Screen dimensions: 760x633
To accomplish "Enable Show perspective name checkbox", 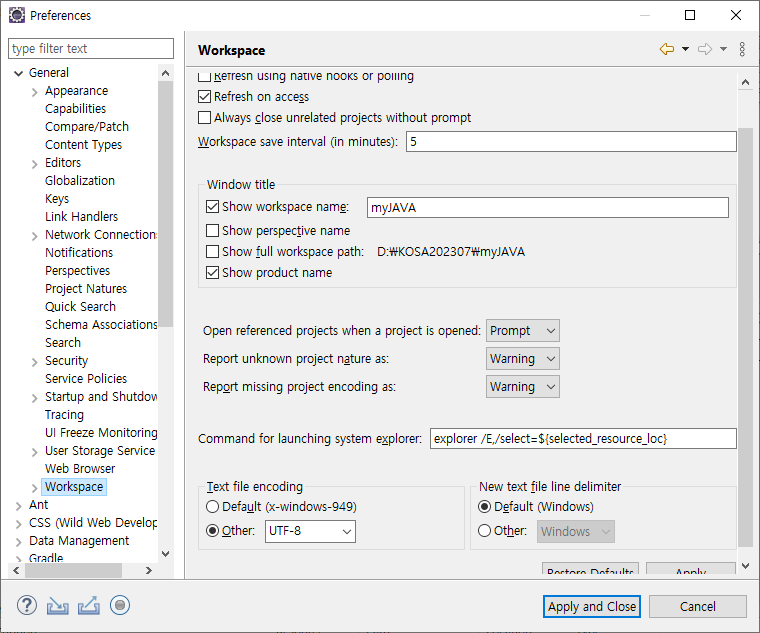I will [x=212, y=230].
